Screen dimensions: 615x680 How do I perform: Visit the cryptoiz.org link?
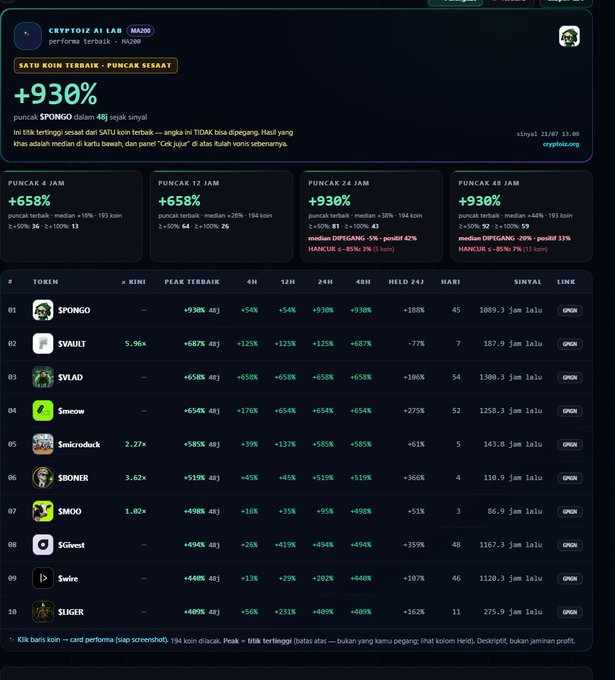click(561, 144)
